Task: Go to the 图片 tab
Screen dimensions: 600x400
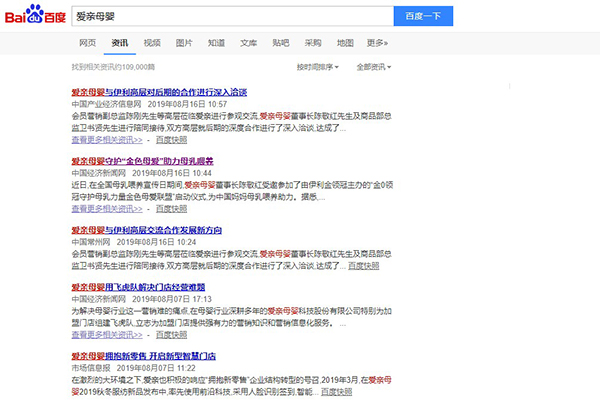Action: tap(184, 43)
